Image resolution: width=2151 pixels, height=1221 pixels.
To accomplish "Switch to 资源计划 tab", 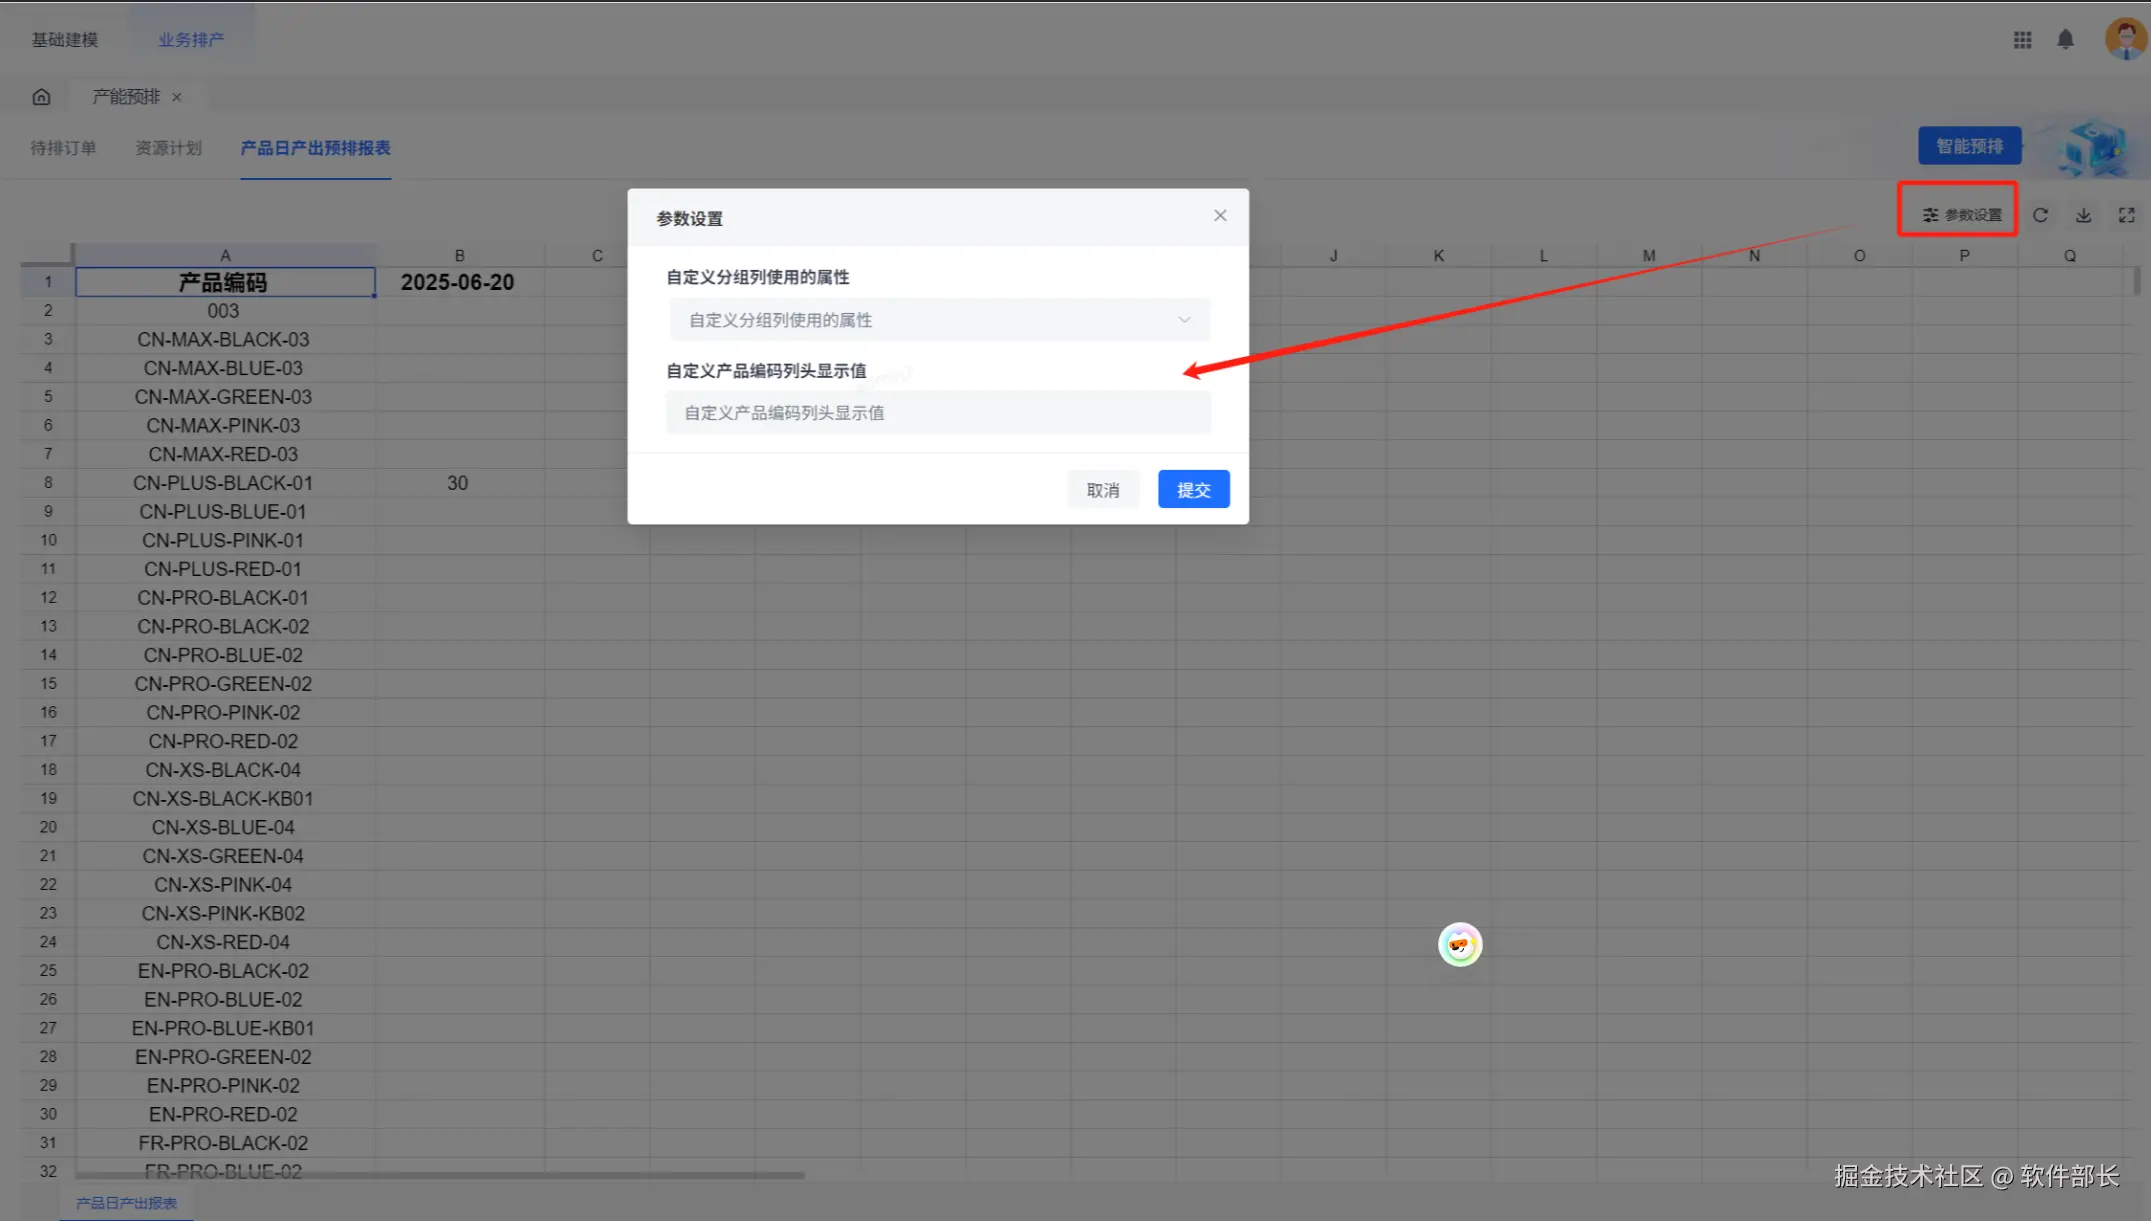I will click(x=168, y=148).
